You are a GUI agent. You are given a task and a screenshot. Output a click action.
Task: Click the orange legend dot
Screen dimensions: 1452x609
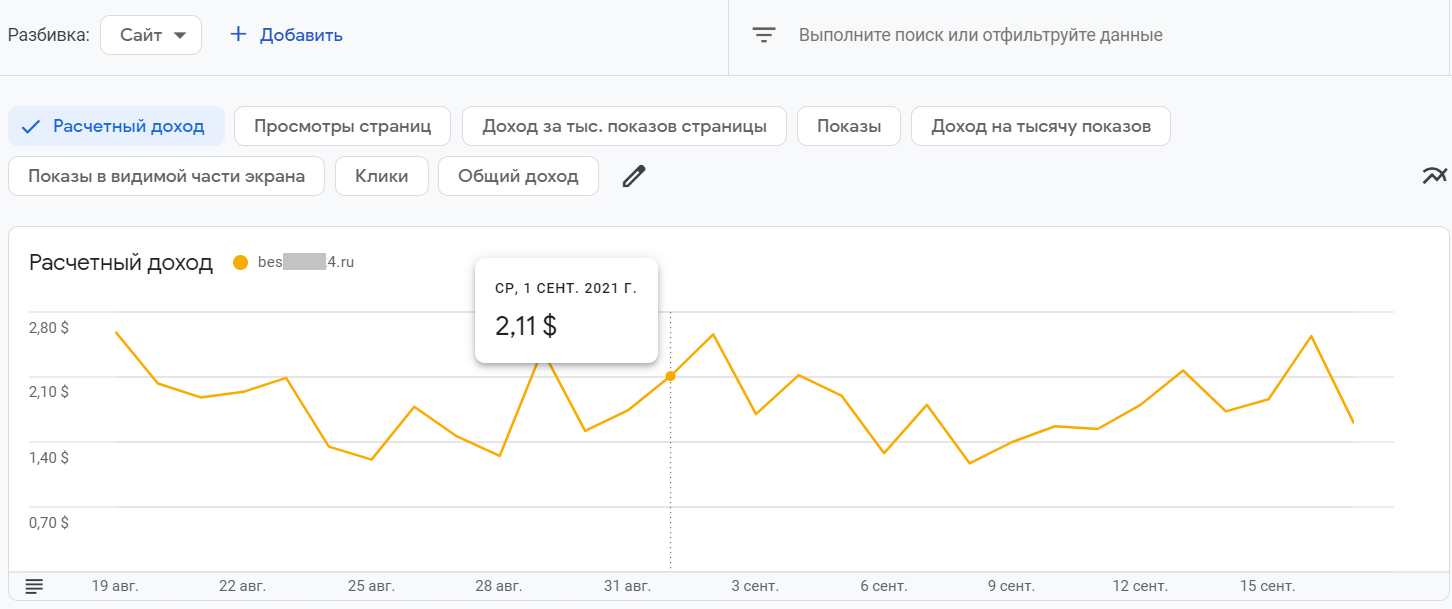pos(239,263)
